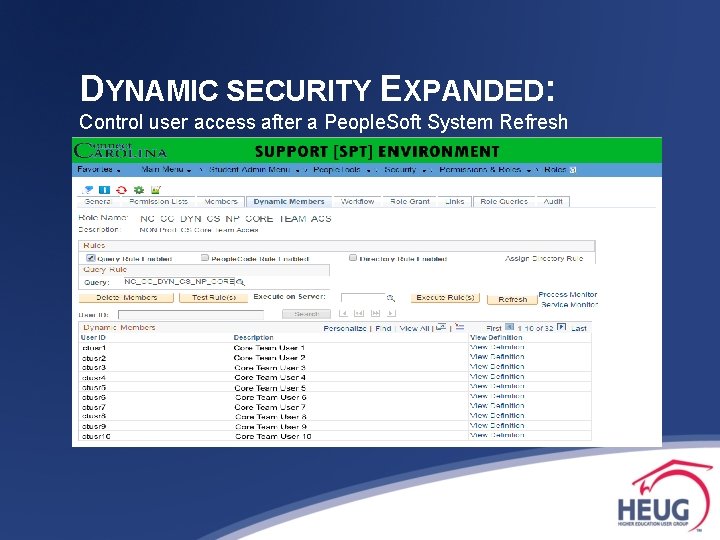
Task: Click into the User ID search field
Action: coord(191,315)
